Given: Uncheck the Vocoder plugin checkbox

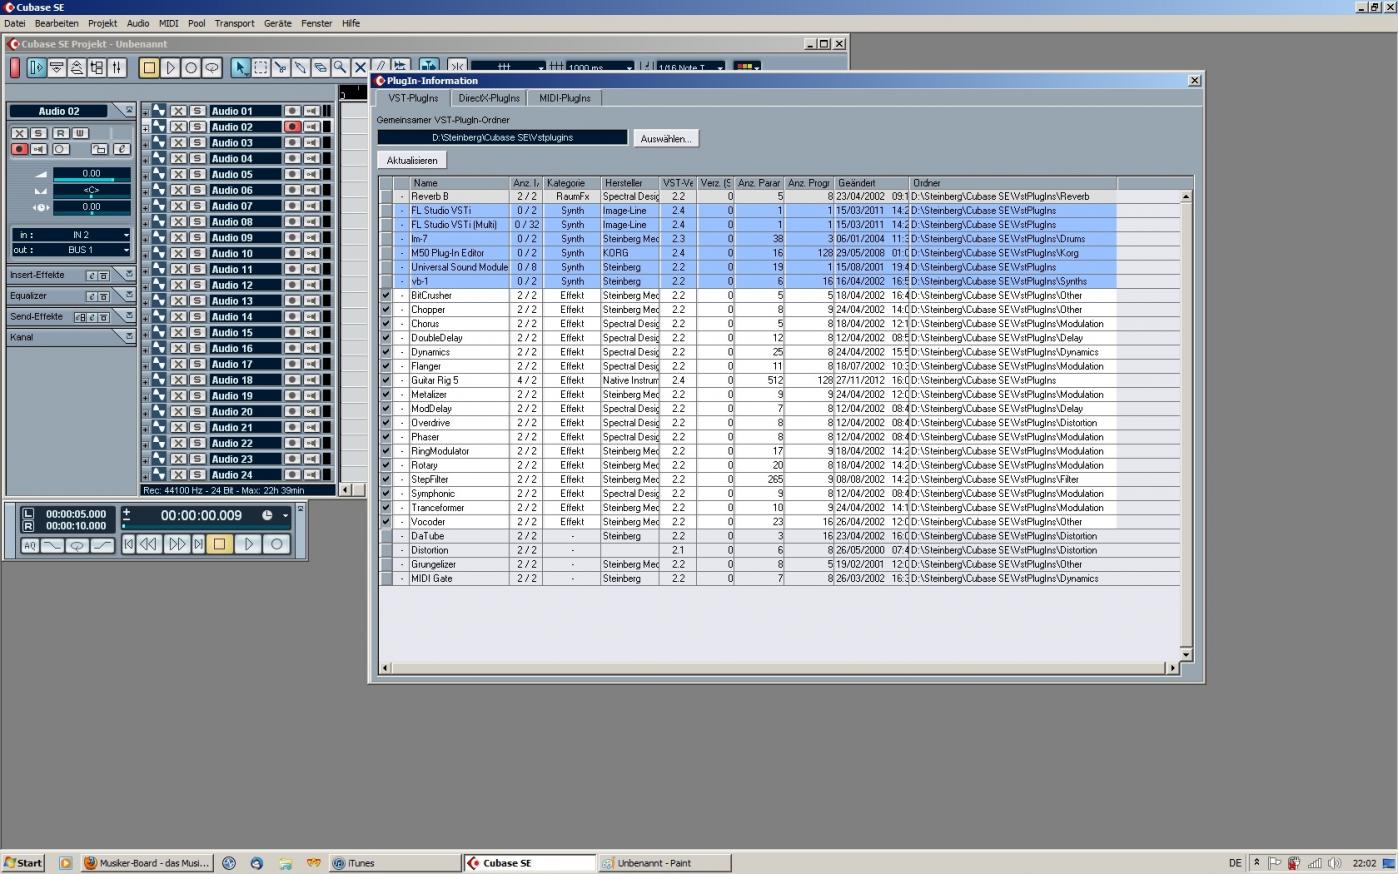Looking at the screenshot, I should (x=386, y=521).
